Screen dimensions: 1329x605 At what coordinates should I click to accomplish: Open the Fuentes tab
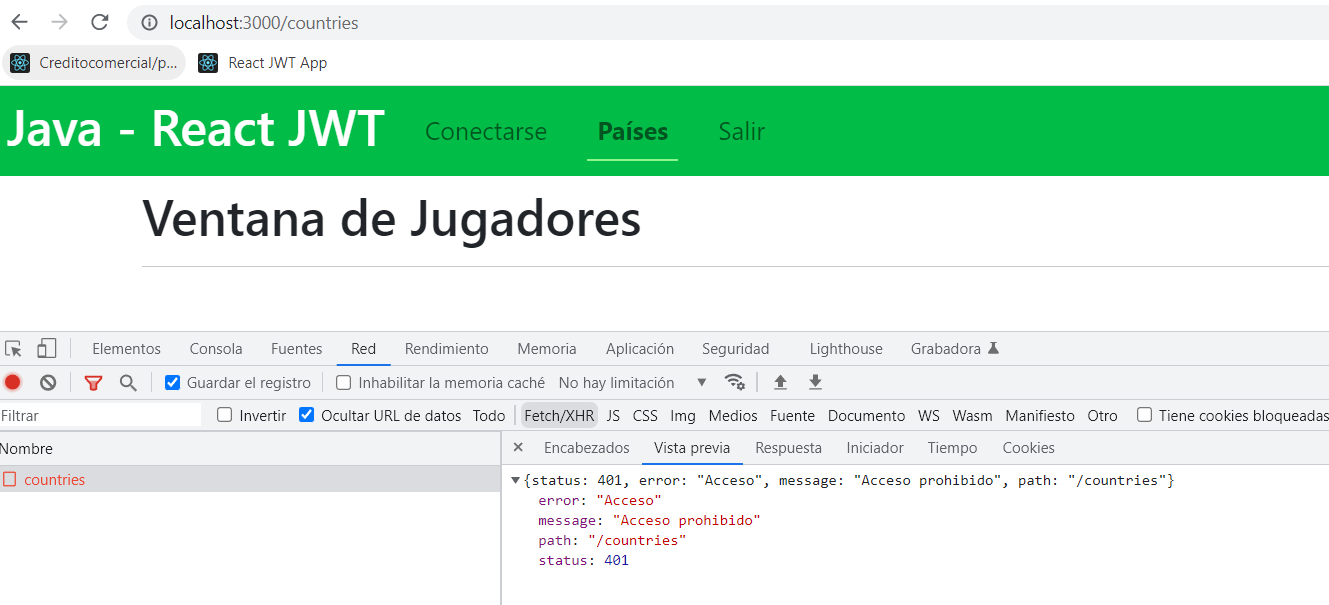(x=296, y=349)
